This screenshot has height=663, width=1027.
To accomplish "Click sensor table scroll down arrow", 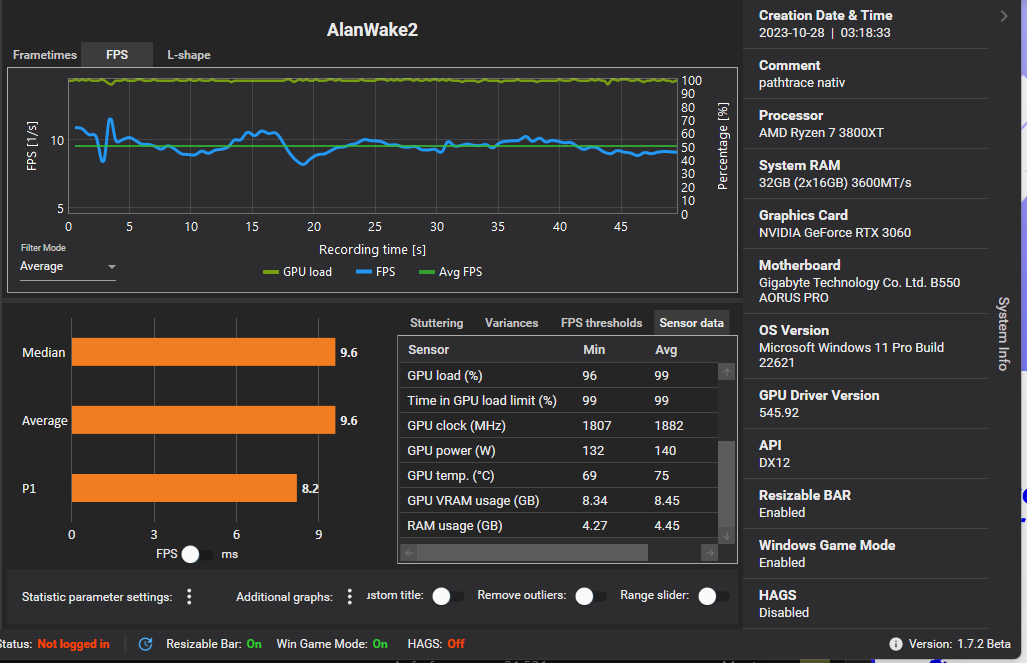I will point(726,536).
